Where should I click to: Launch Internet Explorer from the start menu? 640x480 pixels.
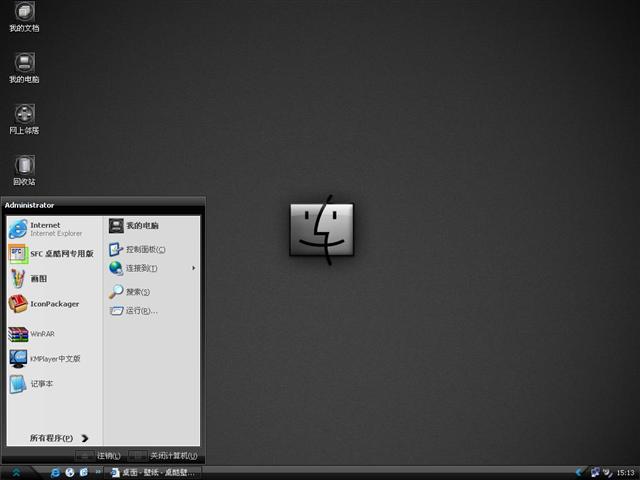pos(53,229)
